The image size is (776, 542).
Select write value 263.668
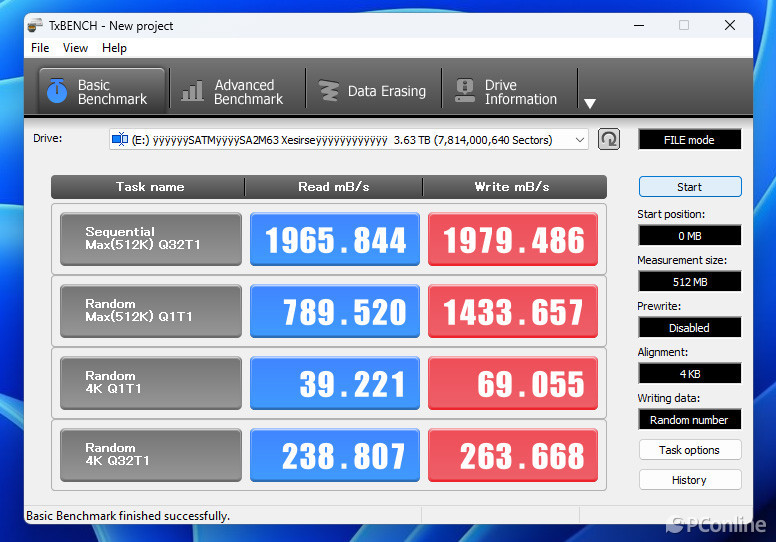click(513, 455)
